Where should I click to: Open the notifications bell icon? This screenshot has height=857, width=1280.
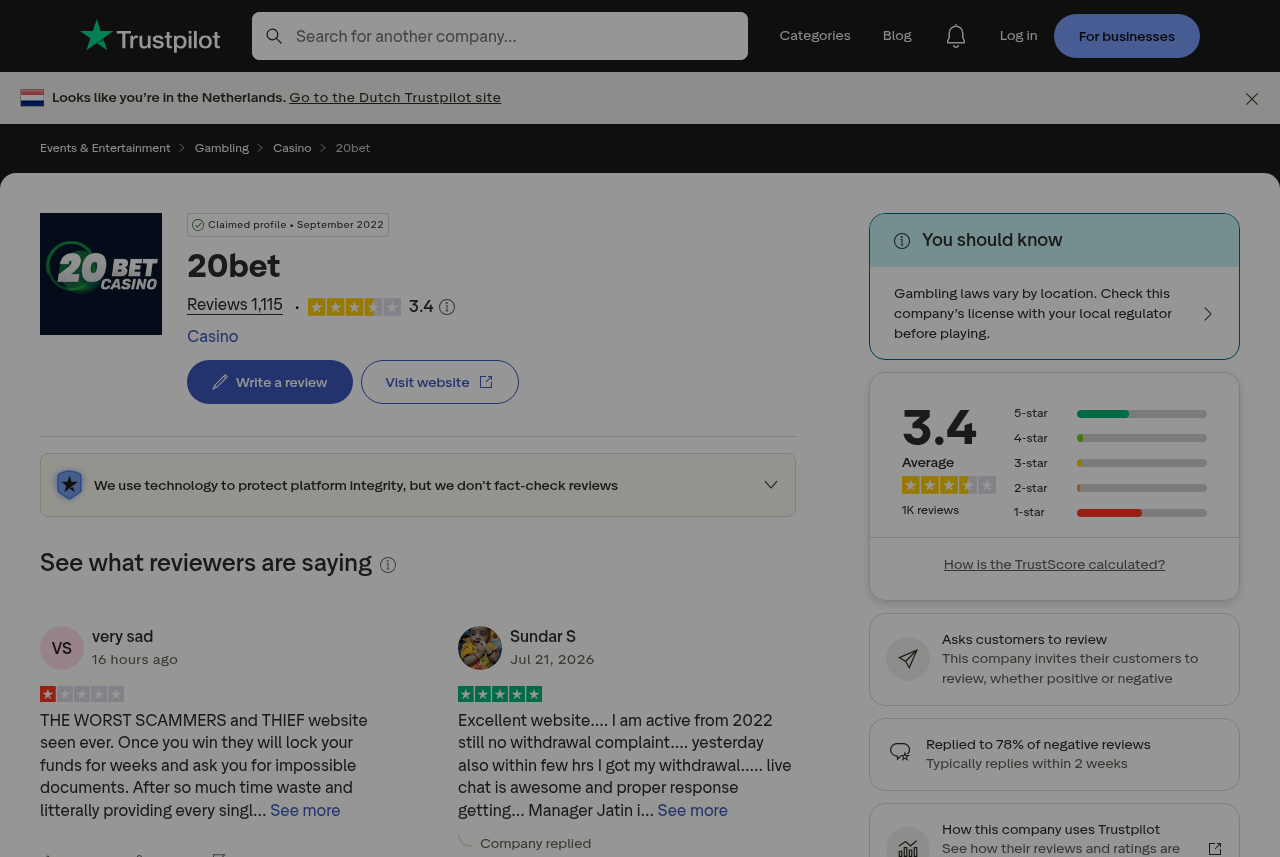(956, 36)
